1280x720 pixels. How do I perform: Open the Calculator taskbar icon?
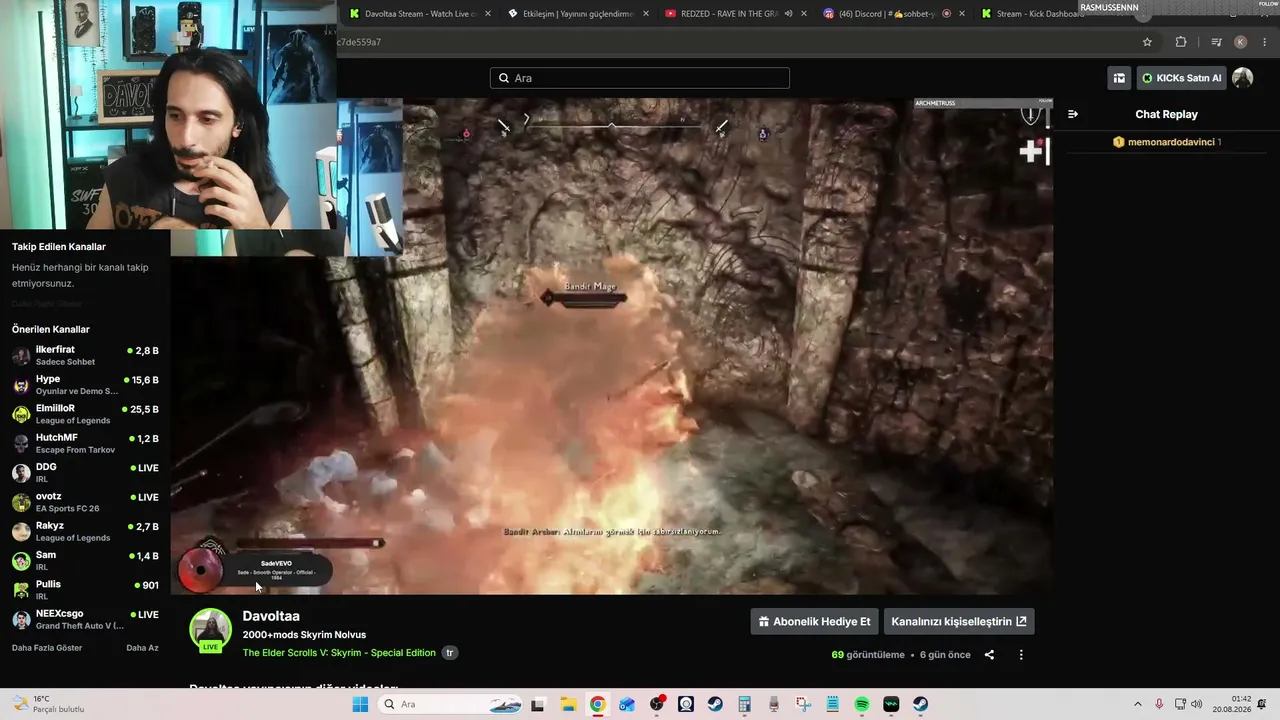point(744,704)
